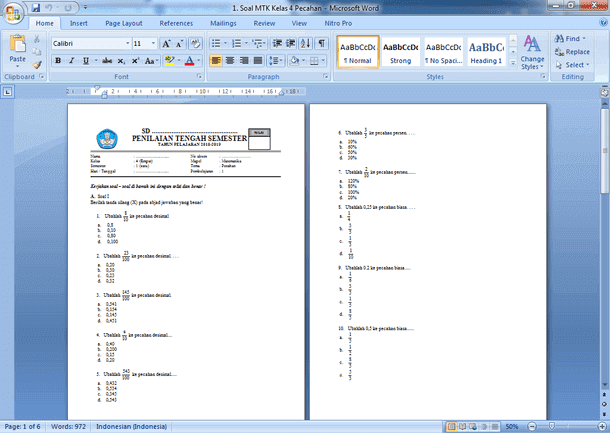Image resolution: width=610 pixels, height=433 pixels.
Task: Open the References tab
Action: coord(176,23)
